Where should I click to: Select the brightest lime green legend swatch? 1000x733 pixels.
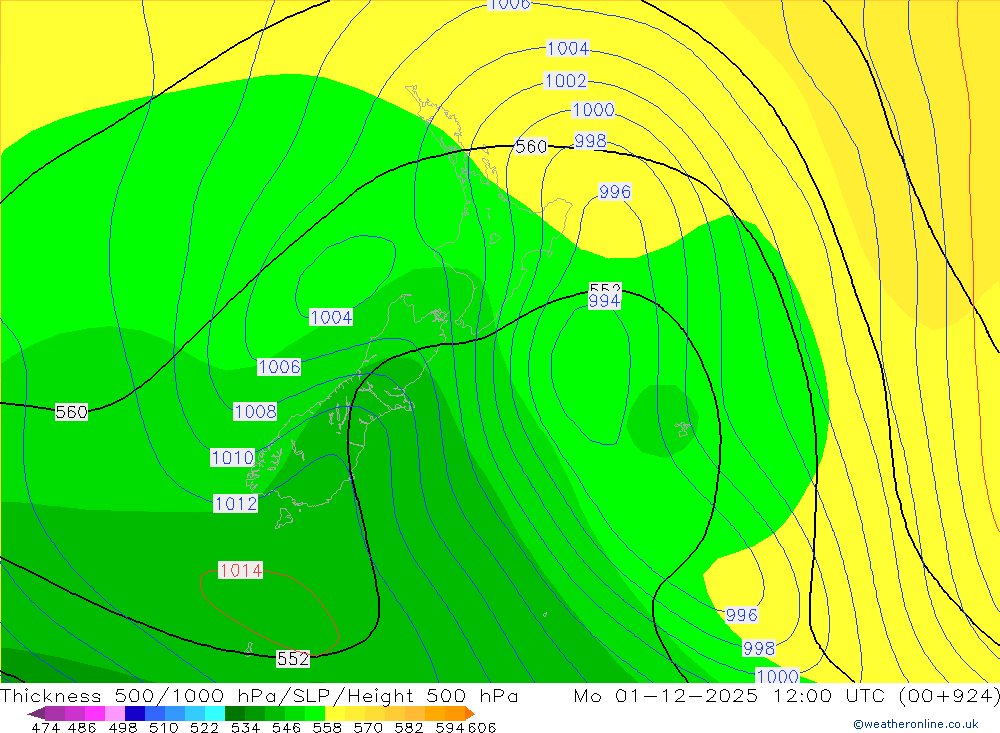[315, 713]
